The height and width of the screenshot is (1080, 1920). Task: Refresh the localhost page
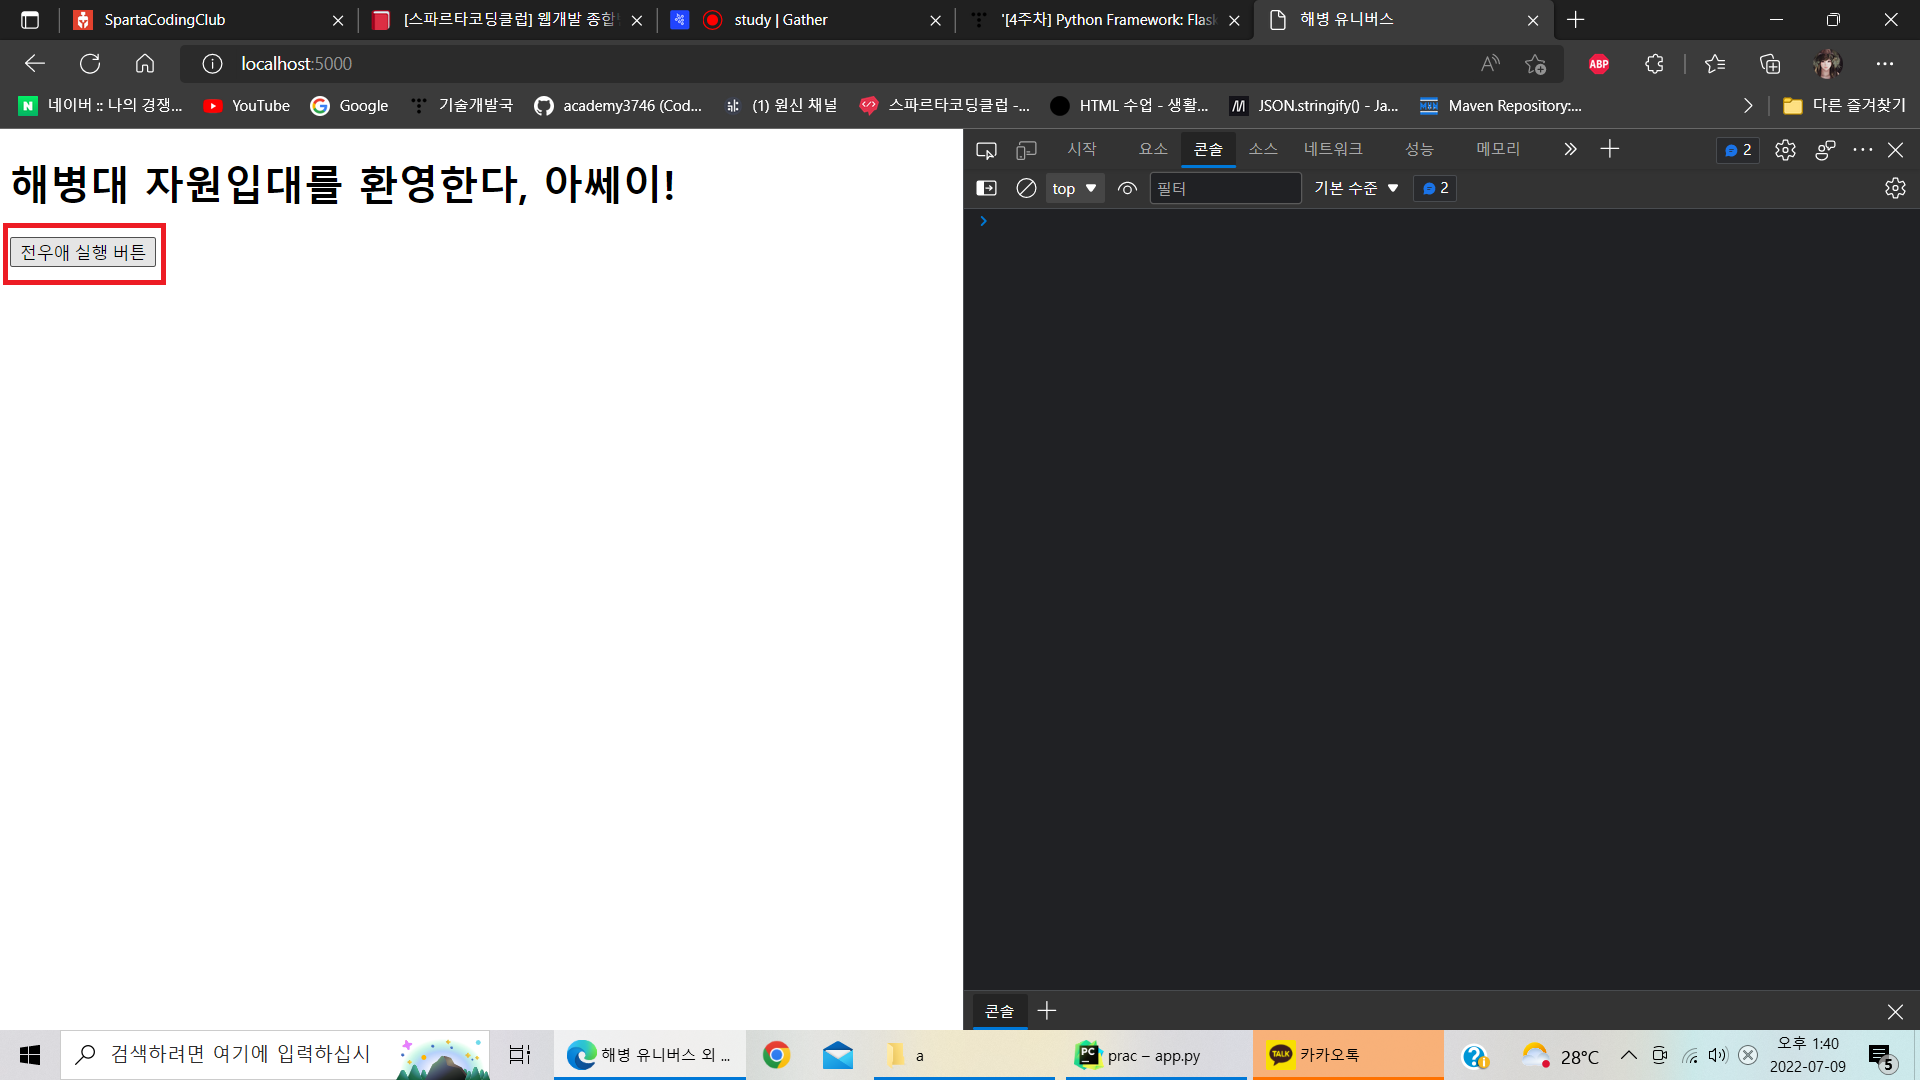tap(90, 64)
